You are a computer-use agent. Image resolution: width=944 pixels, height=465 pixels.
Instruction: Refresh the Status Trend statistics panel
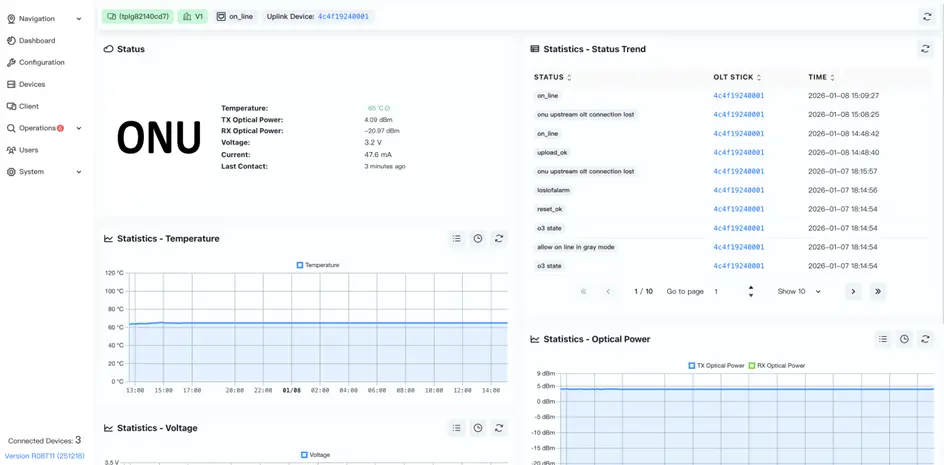pos(925,49)
